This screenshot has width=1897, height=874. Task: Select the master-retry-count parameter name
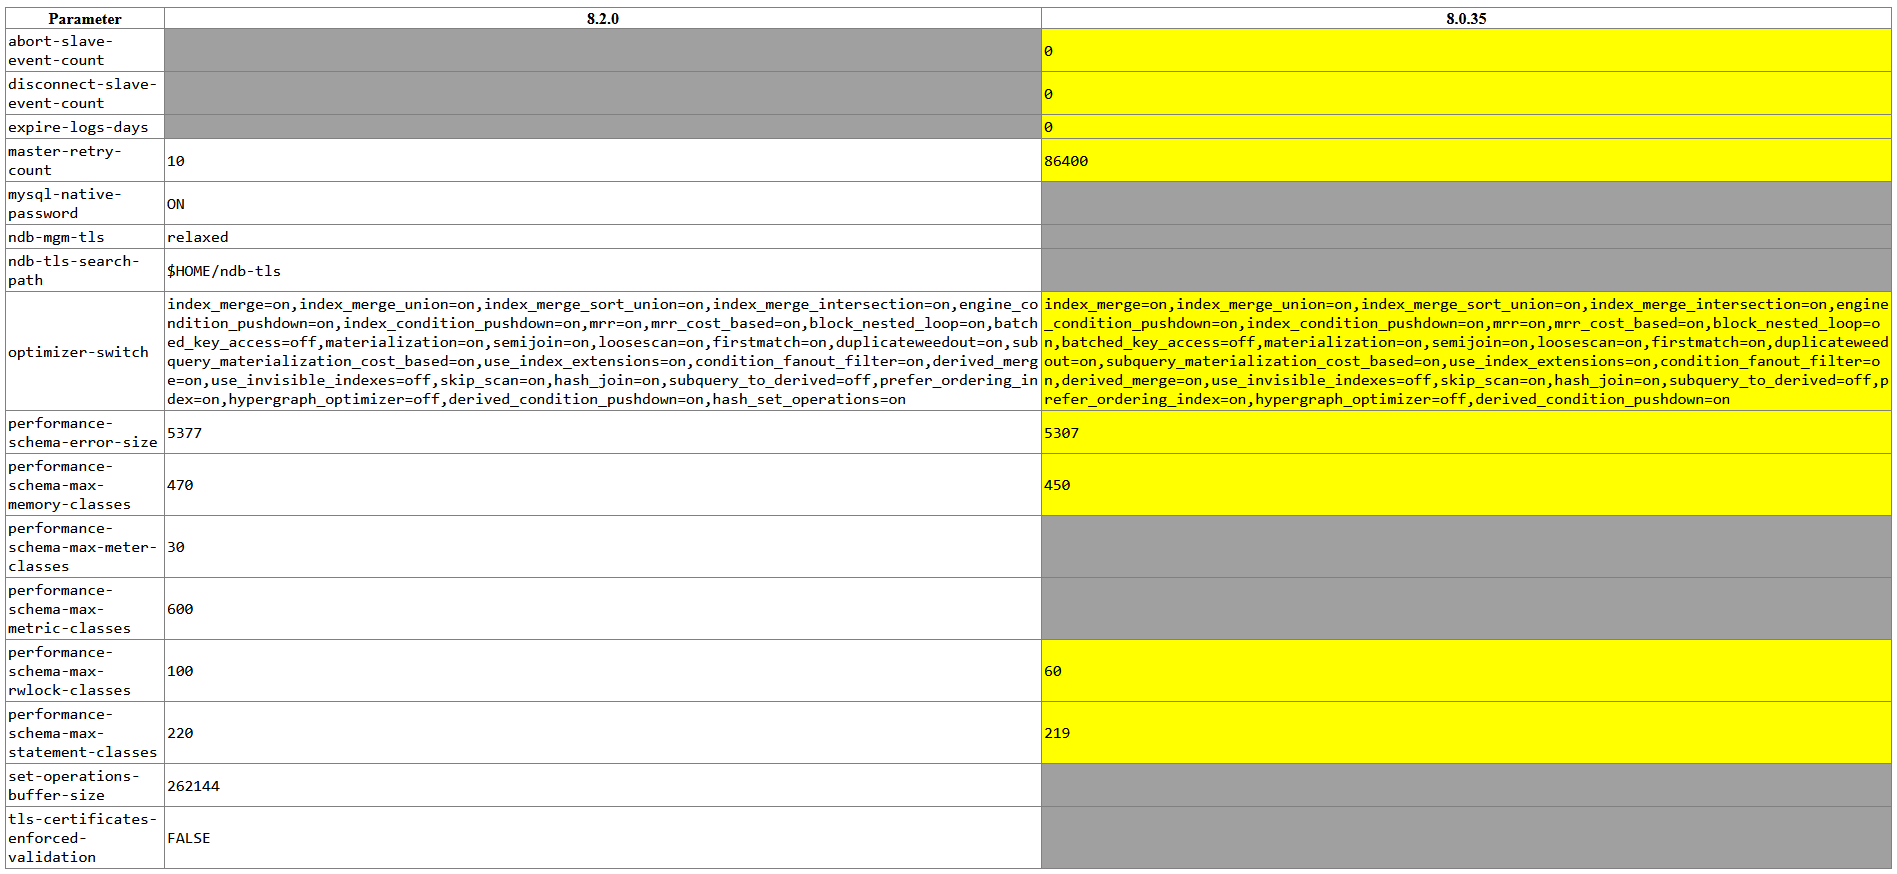pos(64,160)
